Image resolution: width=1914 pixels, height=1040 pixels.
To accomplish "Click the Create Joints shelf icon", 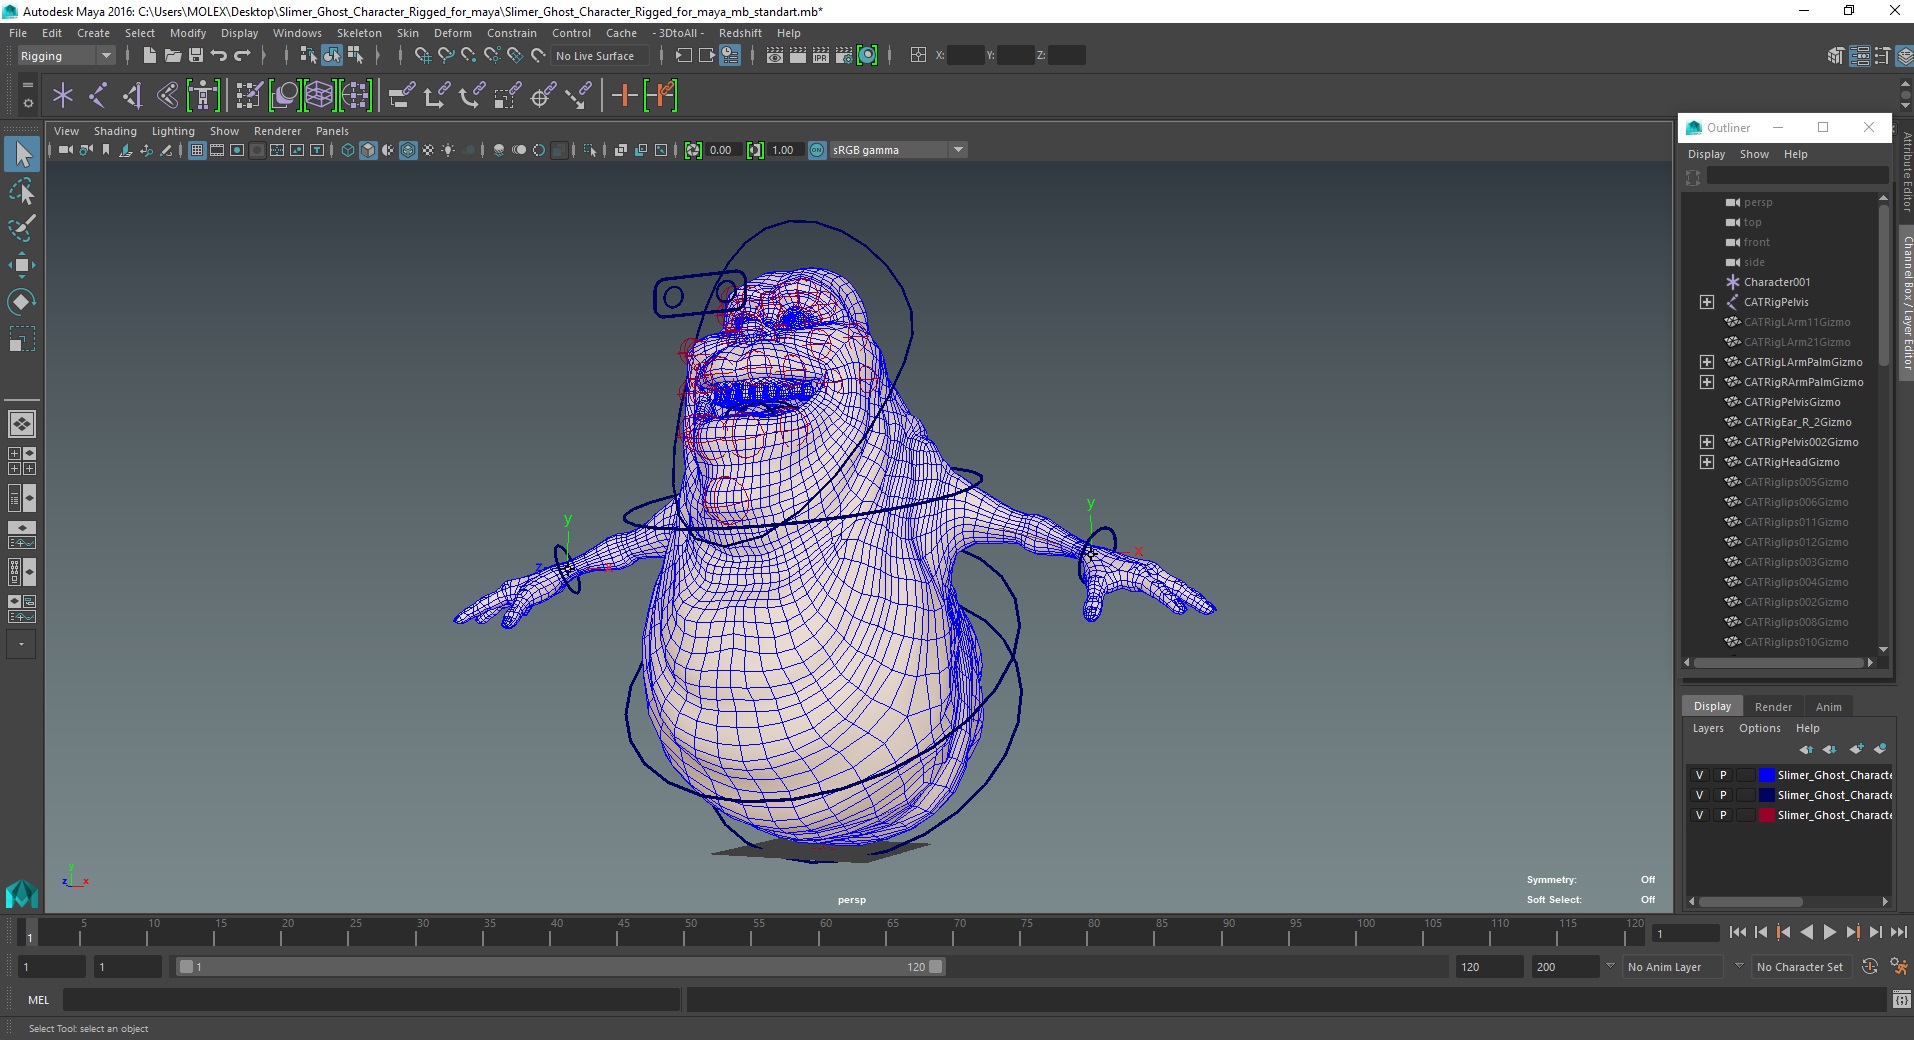I will click(x=98, y=96).
